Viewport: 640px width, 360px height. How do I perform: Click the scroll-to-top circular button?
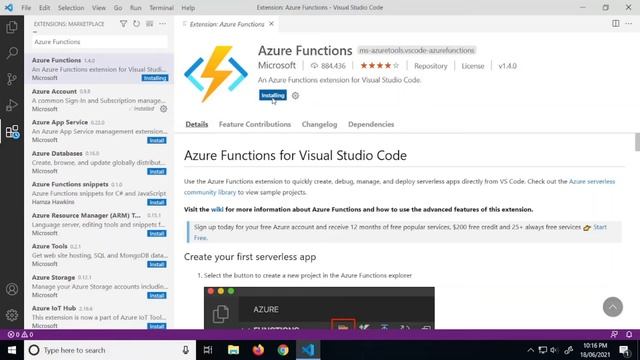click(613, 307)
